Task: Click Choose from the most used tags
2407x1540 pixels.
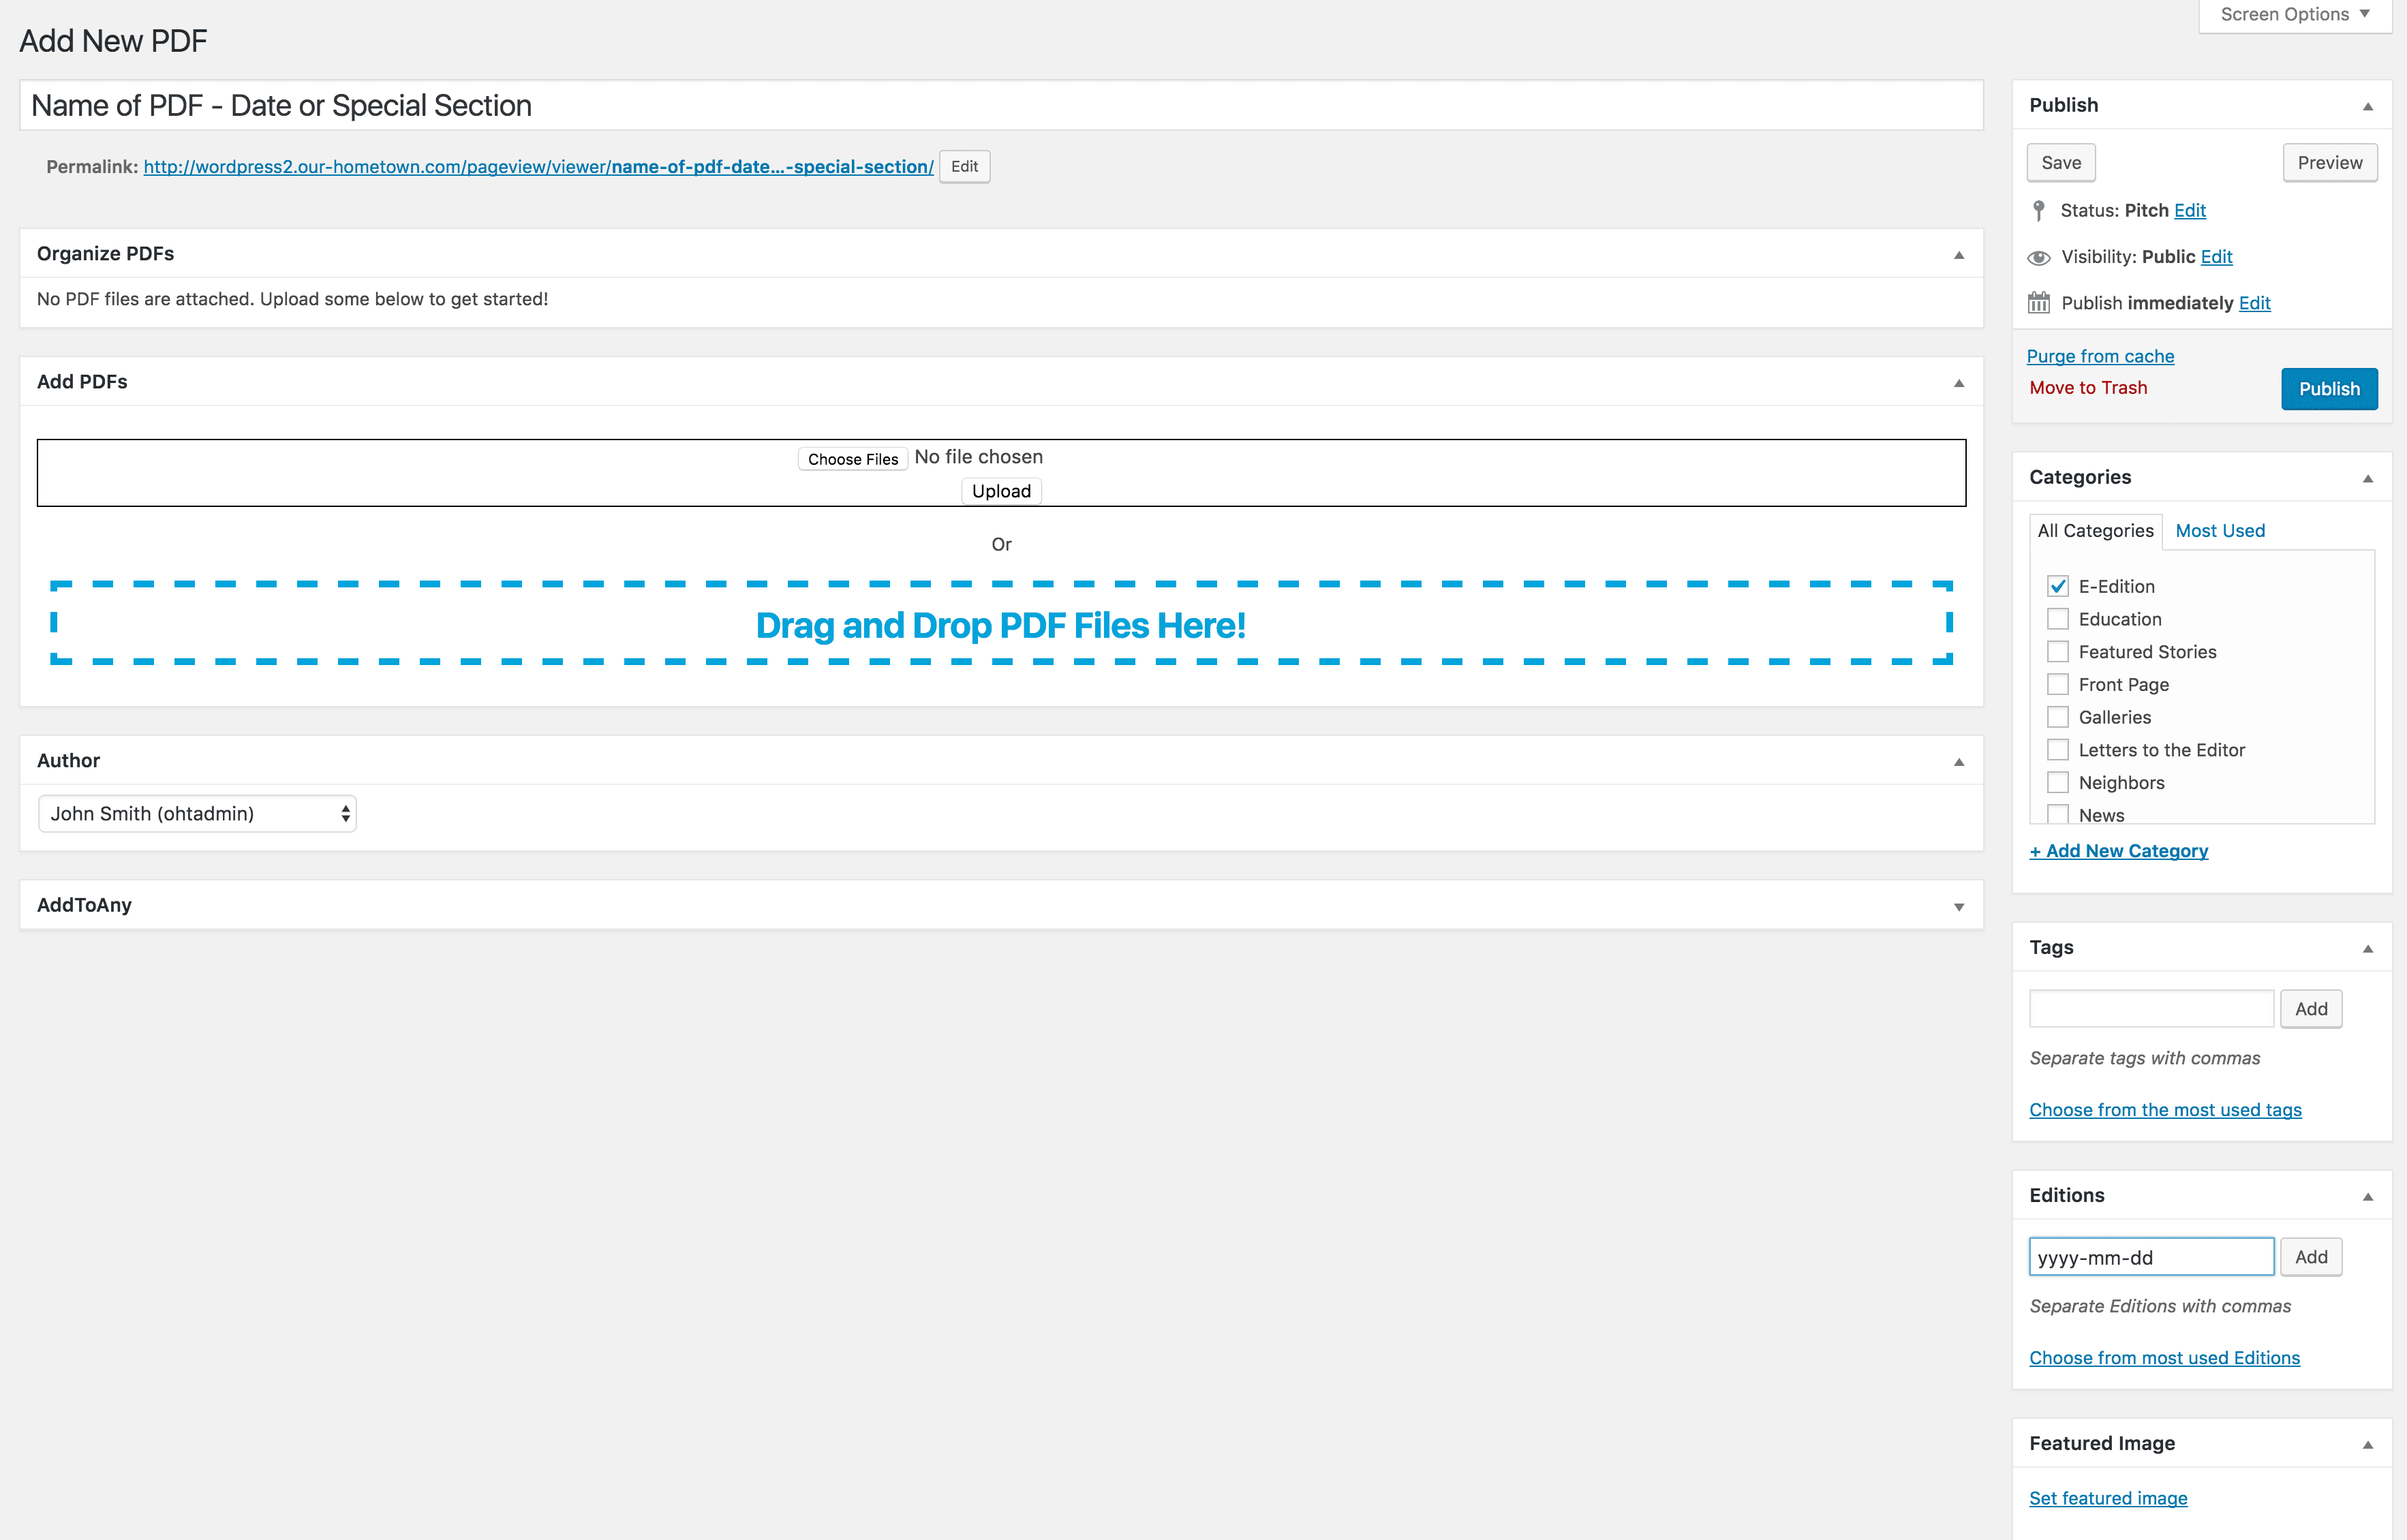Action: pos(2165,1110)
